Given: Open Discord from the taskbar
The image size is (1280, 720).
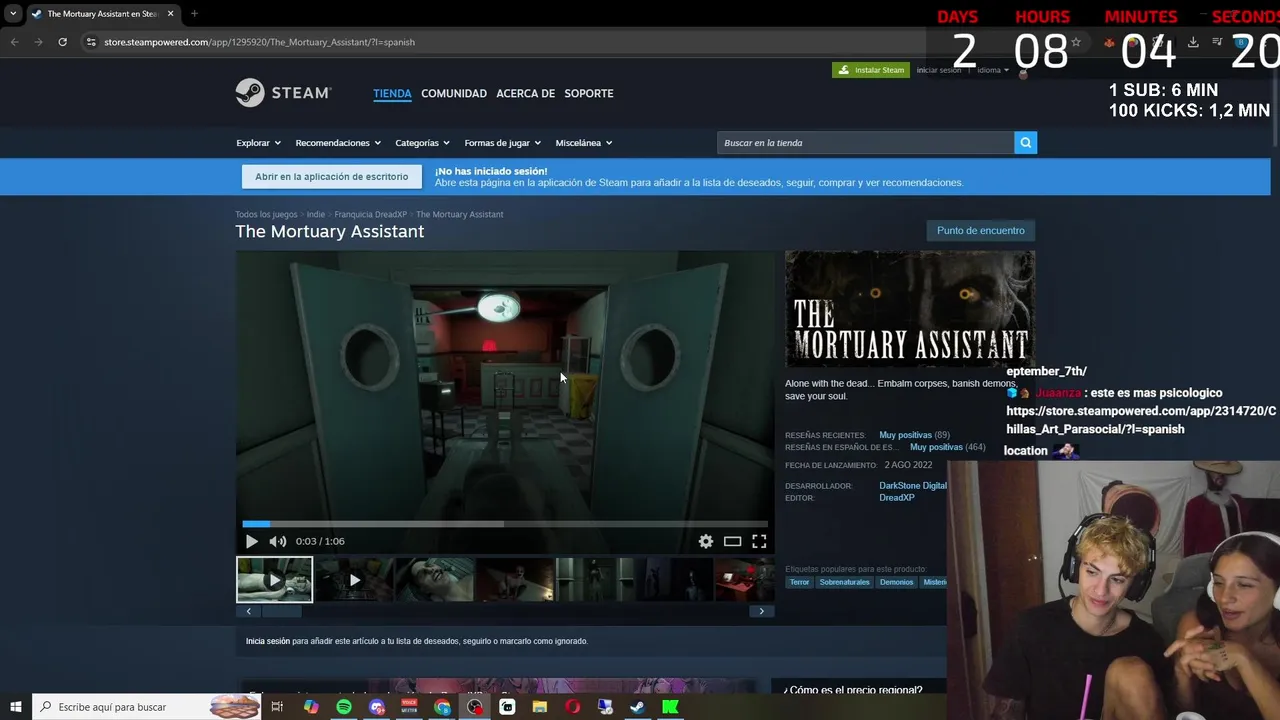Looking at the screenshot, I should [x=377, y=707].
